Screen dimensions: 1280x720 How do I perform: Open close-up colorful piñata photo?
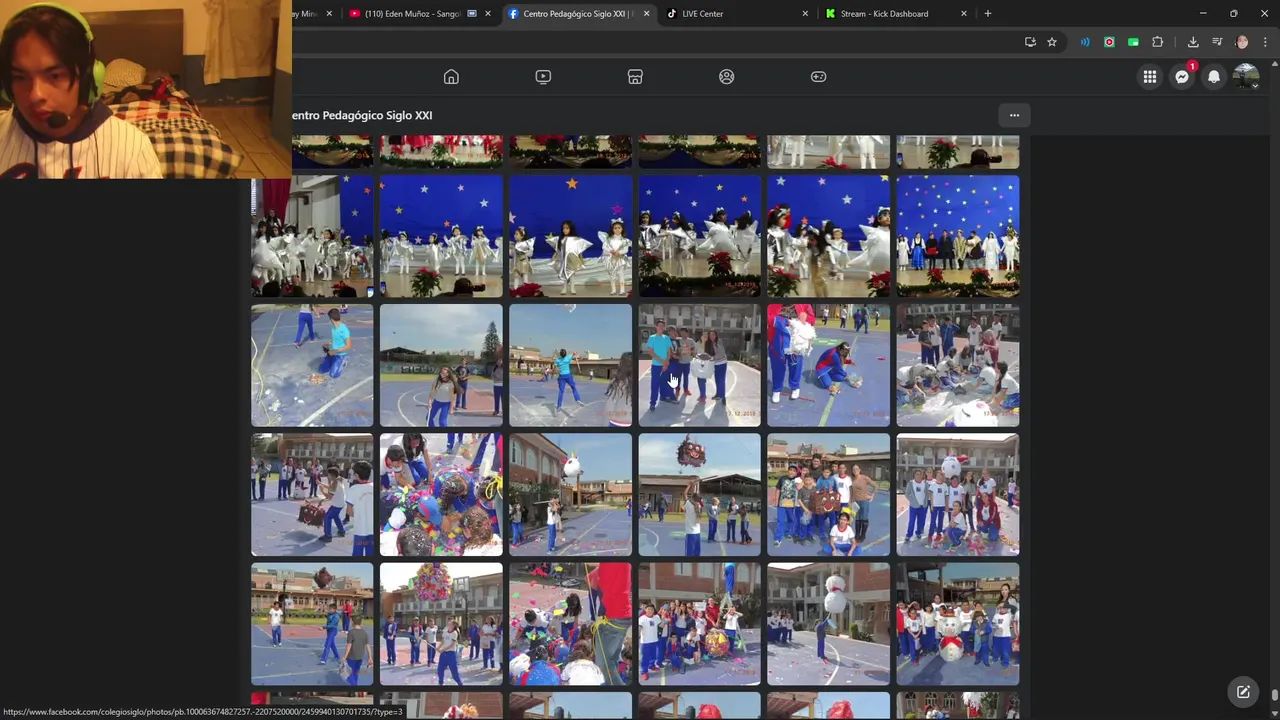coord(441,494)
